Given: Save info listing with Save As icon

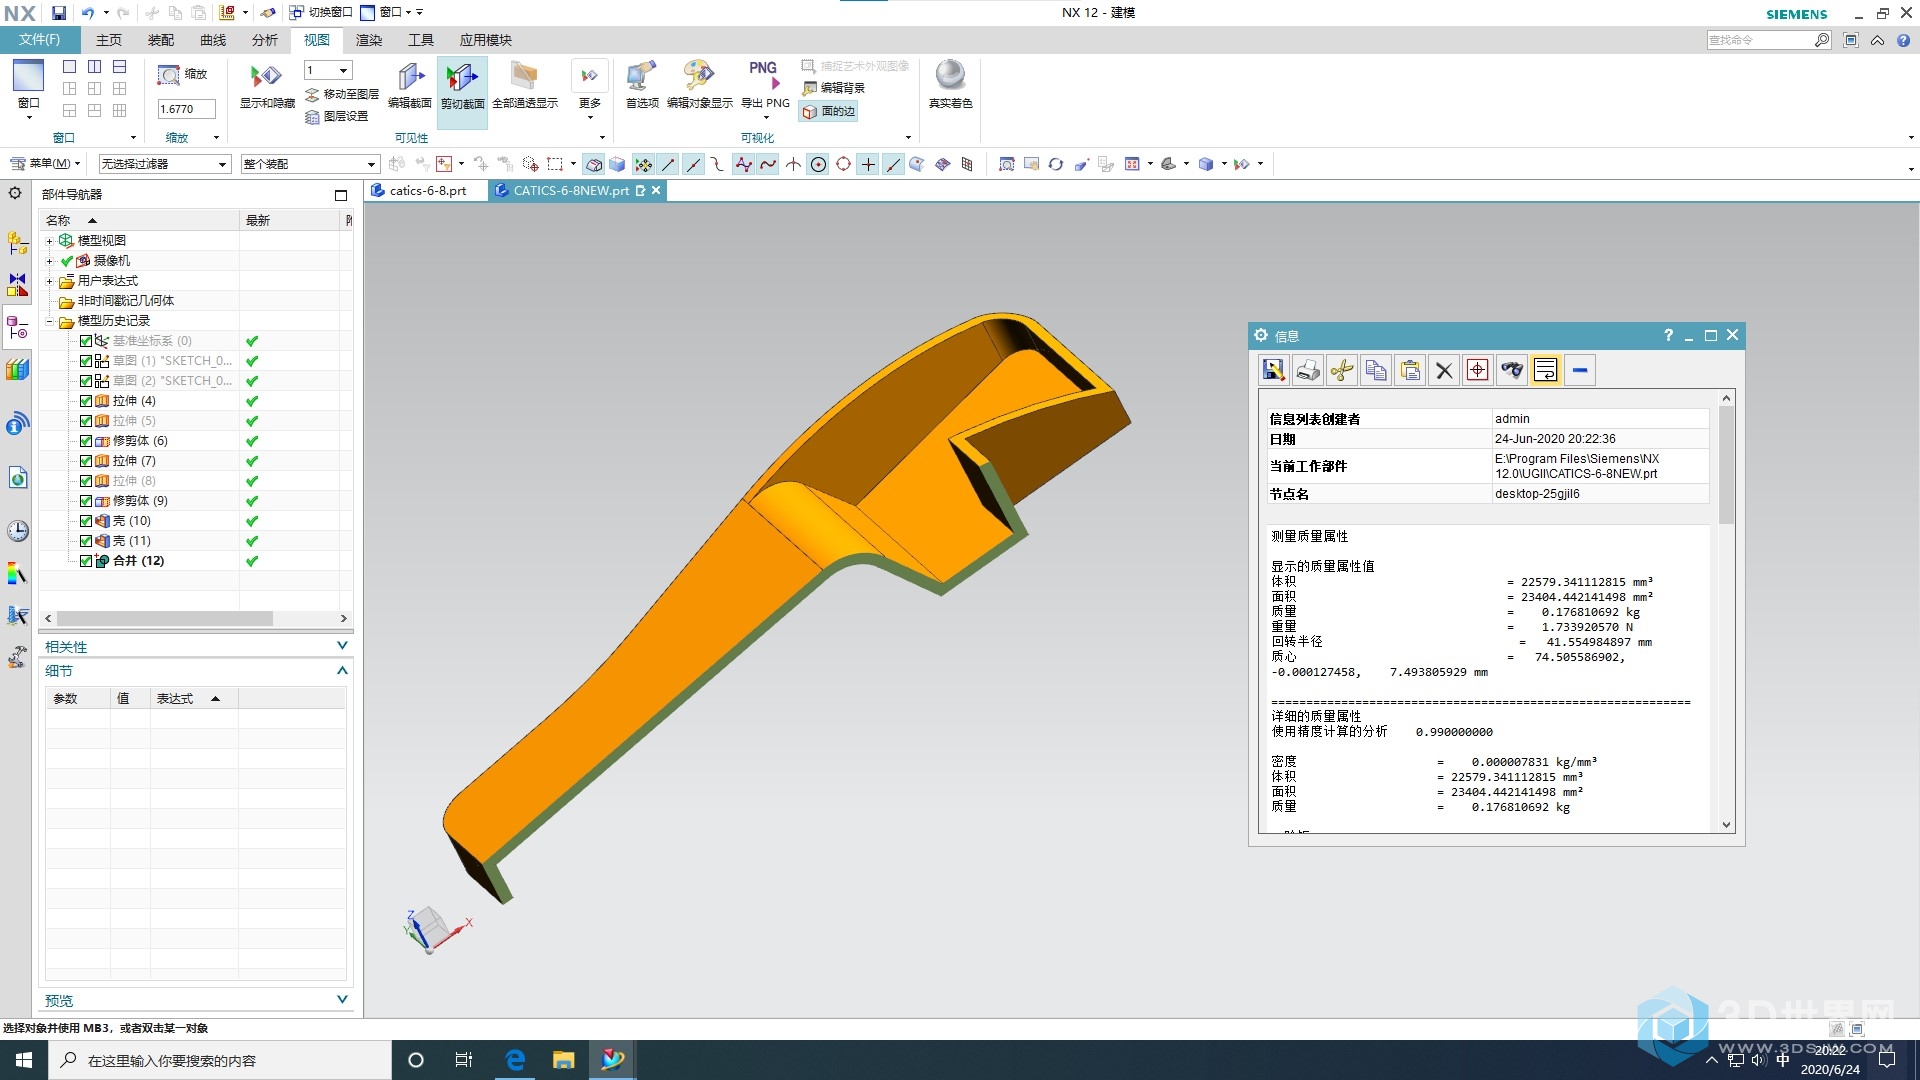Looking at the screenshot, I should [1273, 371].
